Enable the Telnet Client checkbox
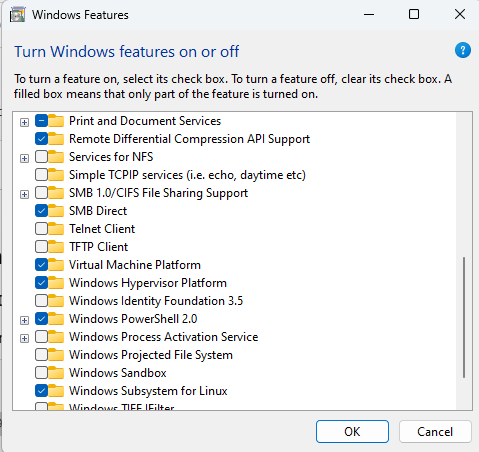 [41, 229]
